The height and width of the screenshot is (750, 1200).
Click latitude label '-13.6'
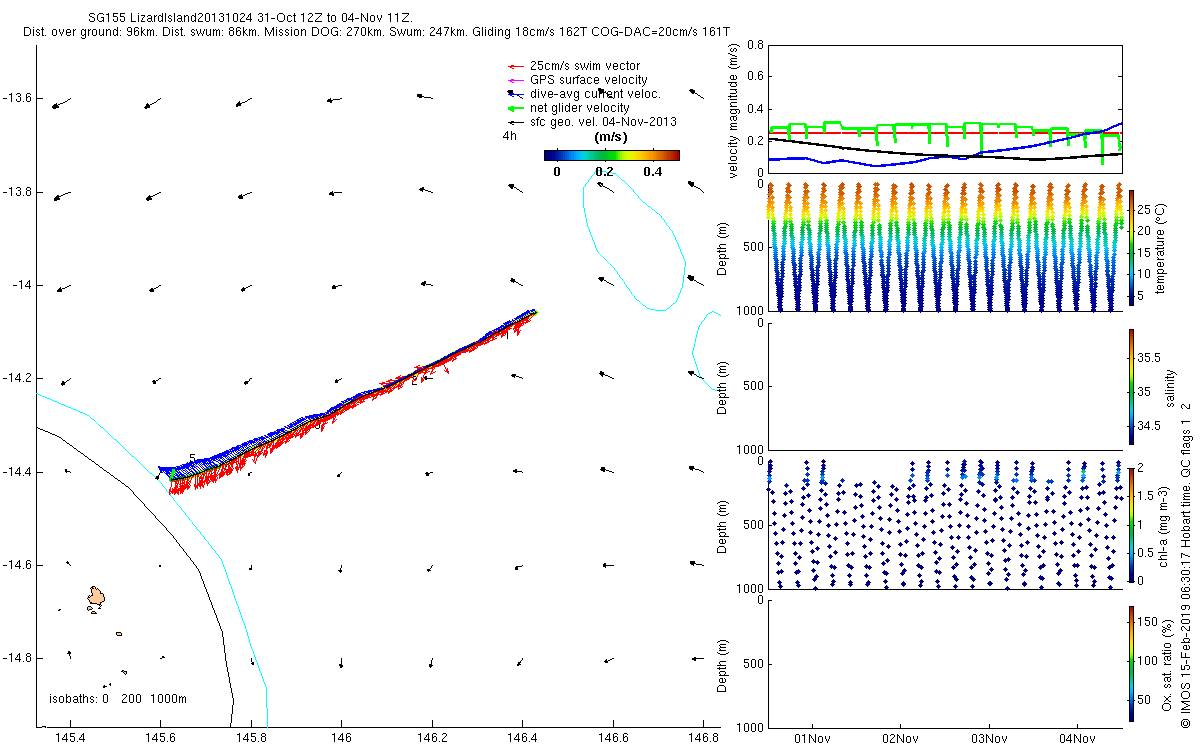coord(18,98)
